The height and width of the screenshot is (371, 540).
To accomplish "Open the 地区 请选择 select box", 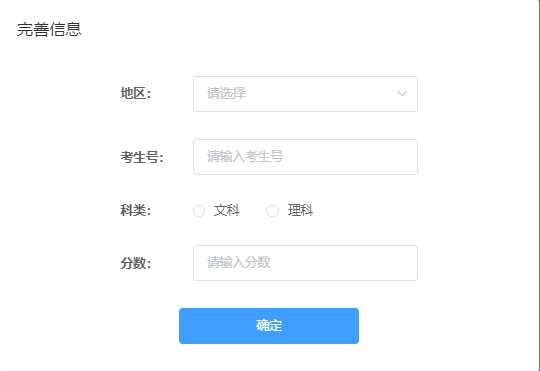I will [305, 94].
